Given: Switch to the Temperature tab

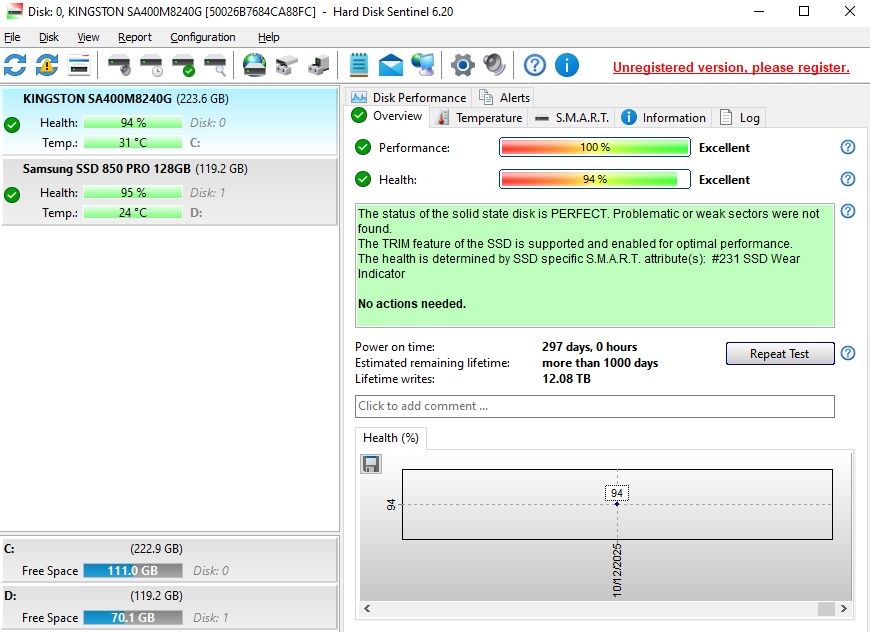Looking at the screenshot, I should tap(479, 118).
